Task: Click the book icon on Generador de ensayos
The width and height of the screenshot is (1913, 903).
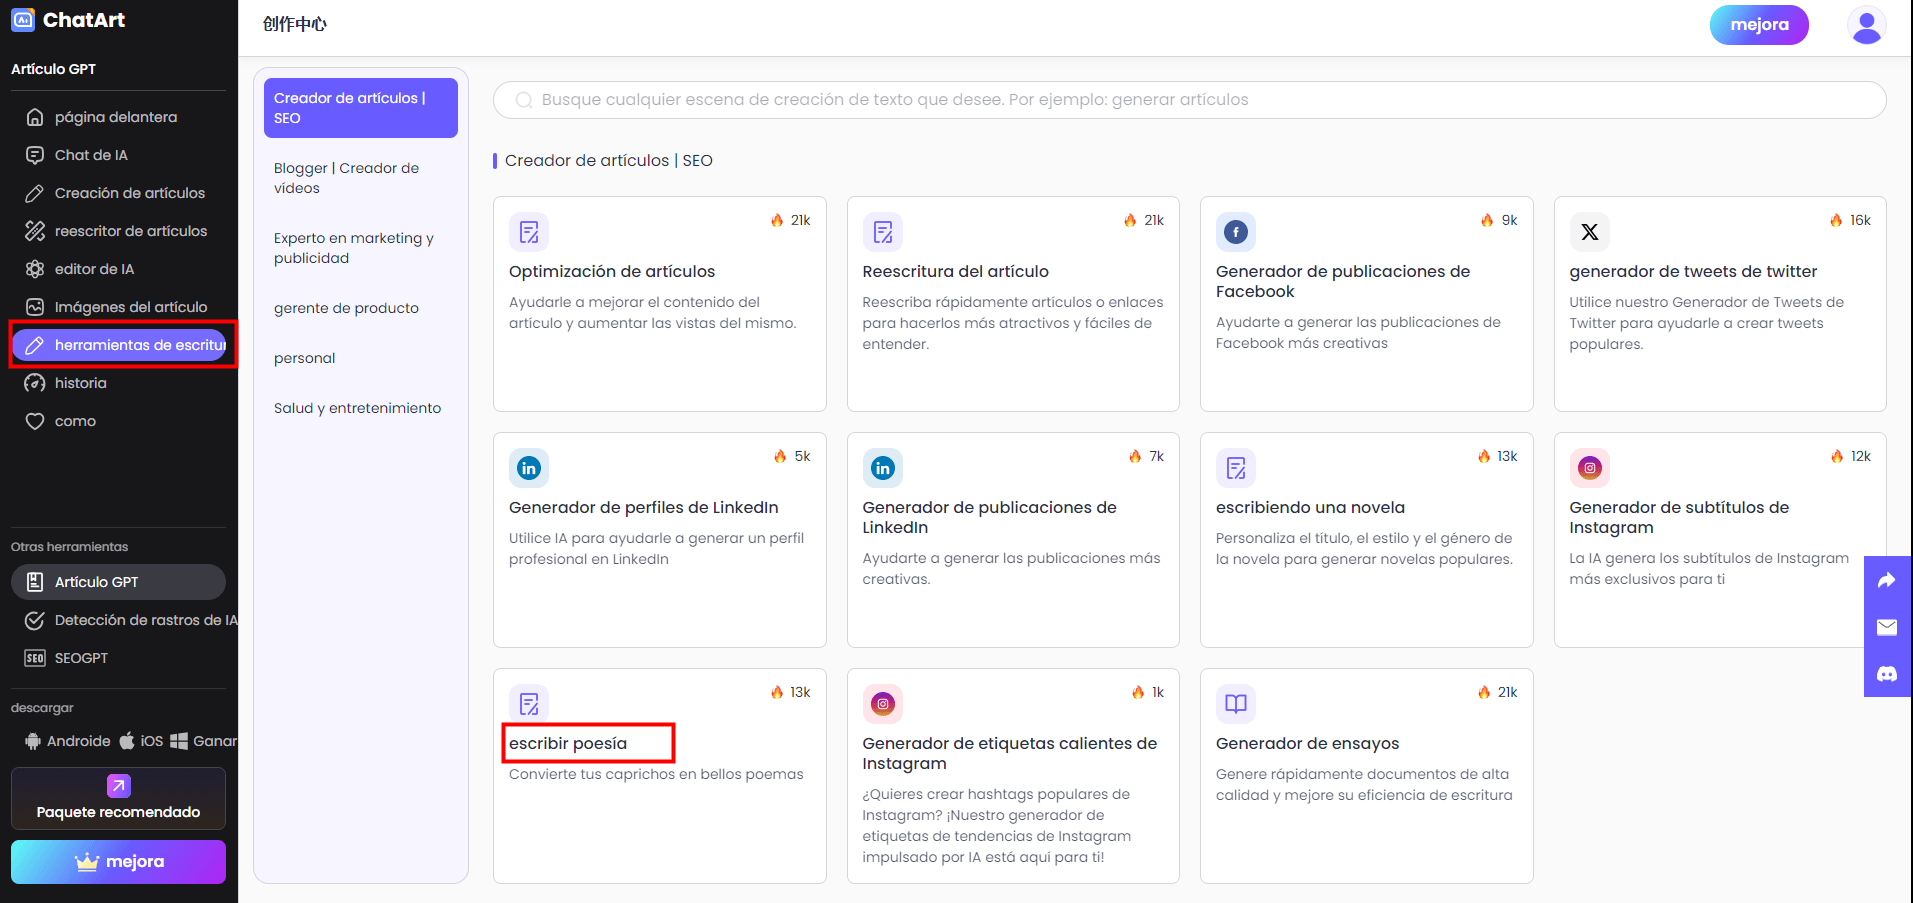Action: pos(1236,704)
